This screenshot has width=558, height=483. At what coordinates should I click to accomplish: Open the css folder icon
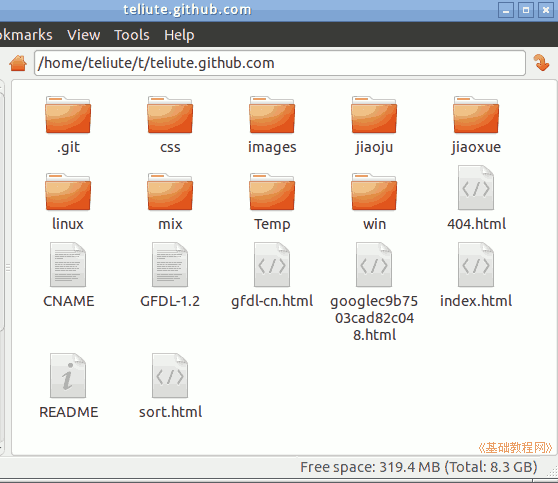170,114
